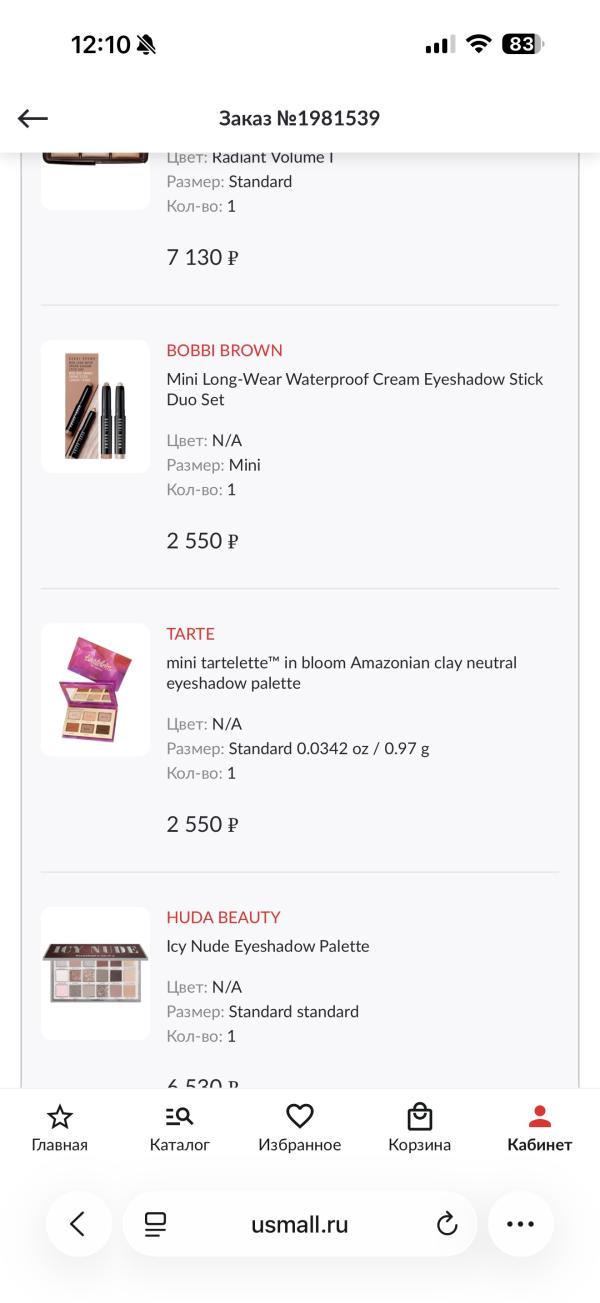Tap the usmall.ru address bar
Image resolution: width=600 pixels, height=1303 pixels.
(x=300, y=1224)
